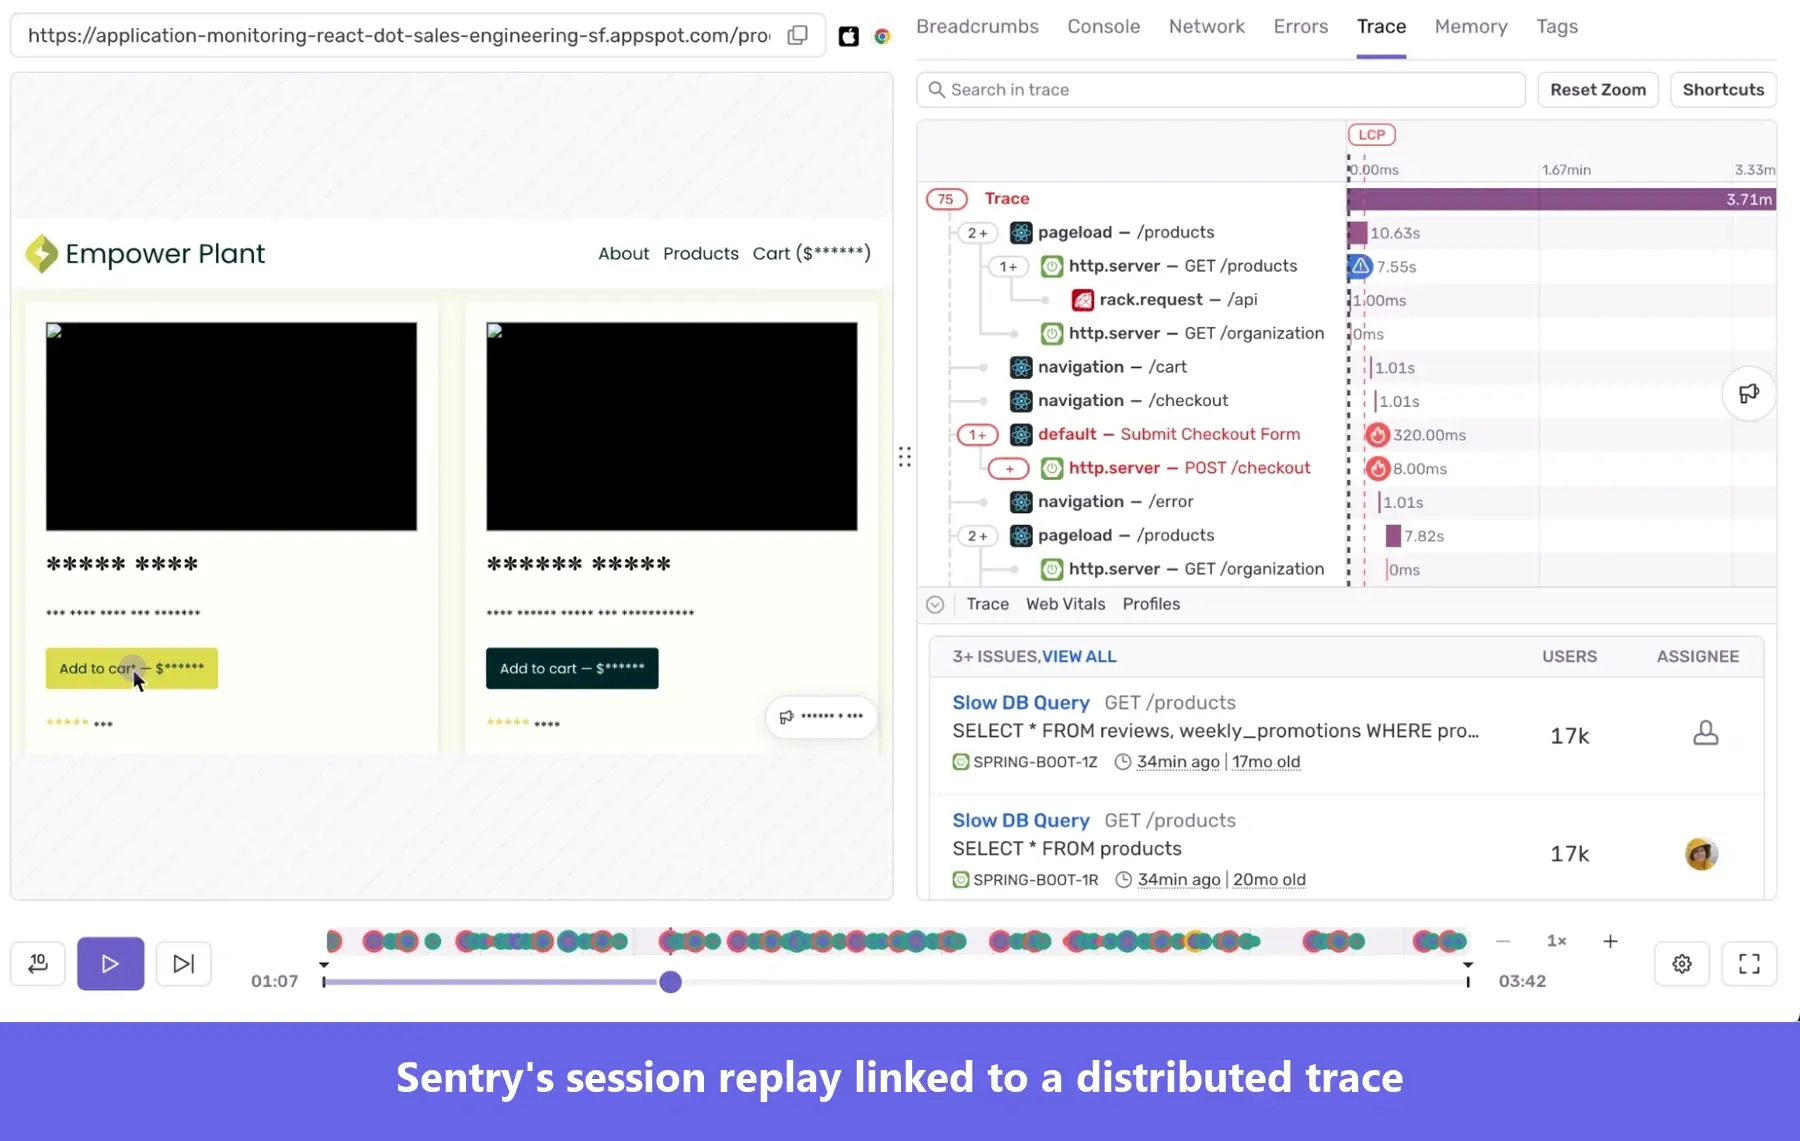Click the LCP marker badge

[1372, 135]
